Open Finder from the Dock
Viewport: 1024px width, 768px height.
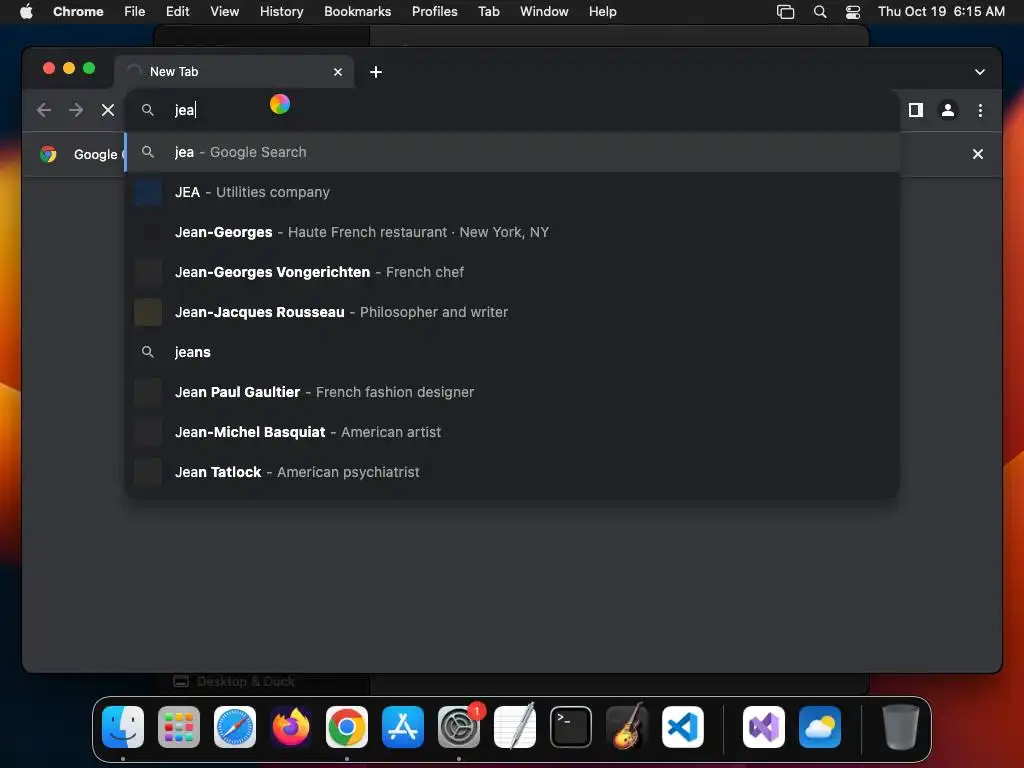123,727
